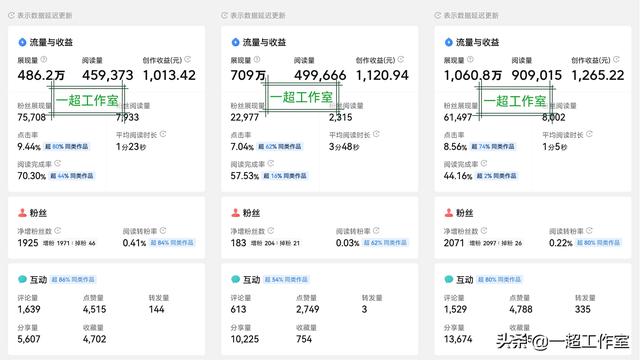640x360 pixels.
Task: Click the info icon beside 展现量 above 1,060.8万
Action: pos(470,59)
